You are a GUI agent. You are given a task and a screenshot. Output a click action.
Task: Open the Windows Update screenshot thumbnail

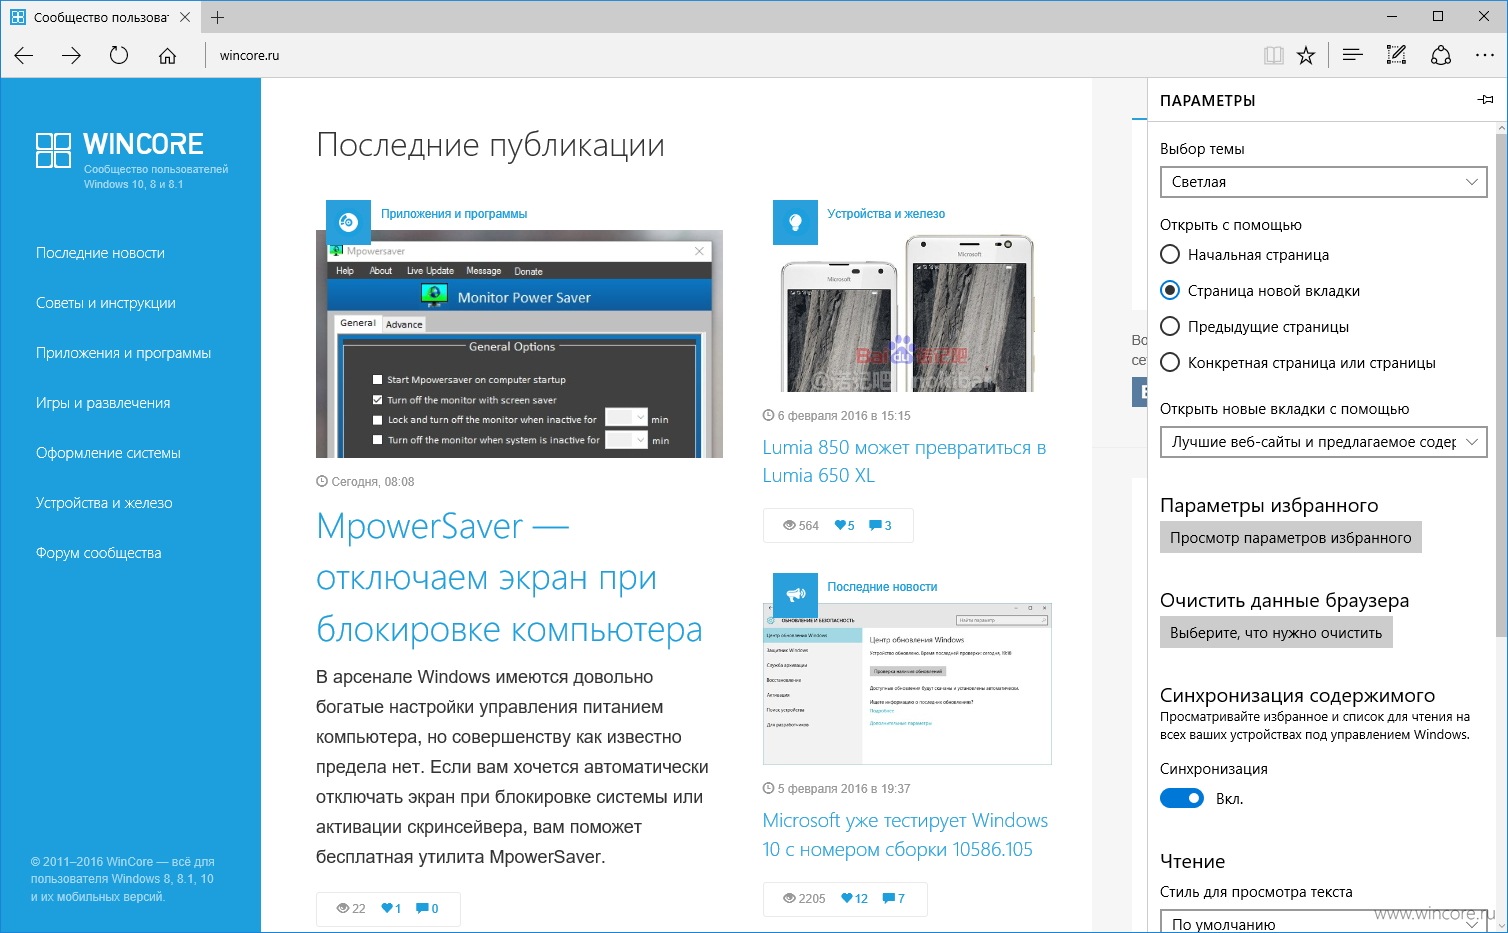coord(907,684)
